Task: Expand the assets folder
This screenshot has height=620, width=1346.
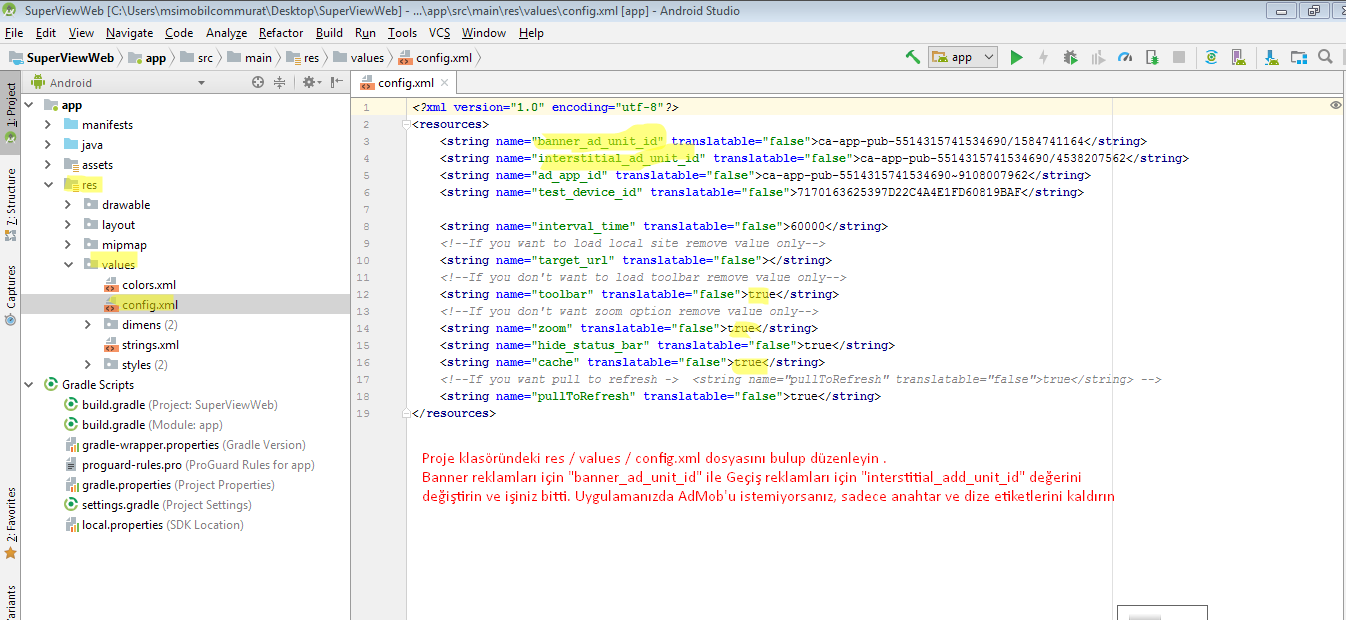Action: point(48,165)
